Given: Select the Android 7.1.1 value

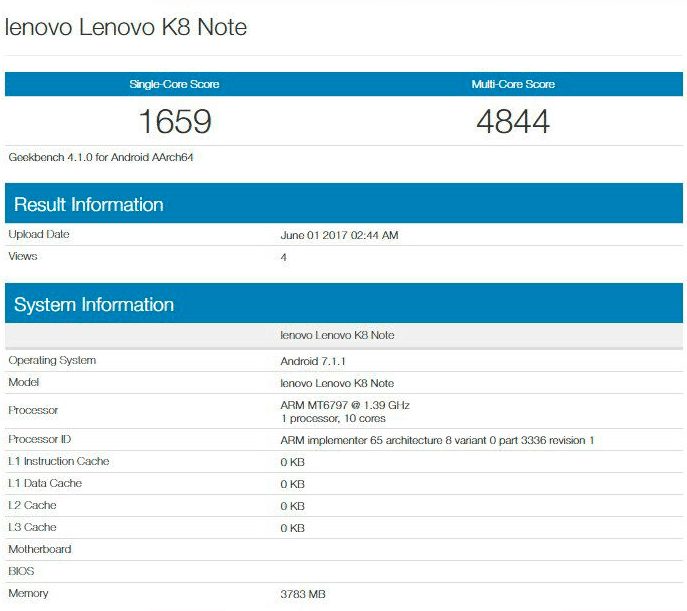Looking at the screenshot, I should 313,361.
